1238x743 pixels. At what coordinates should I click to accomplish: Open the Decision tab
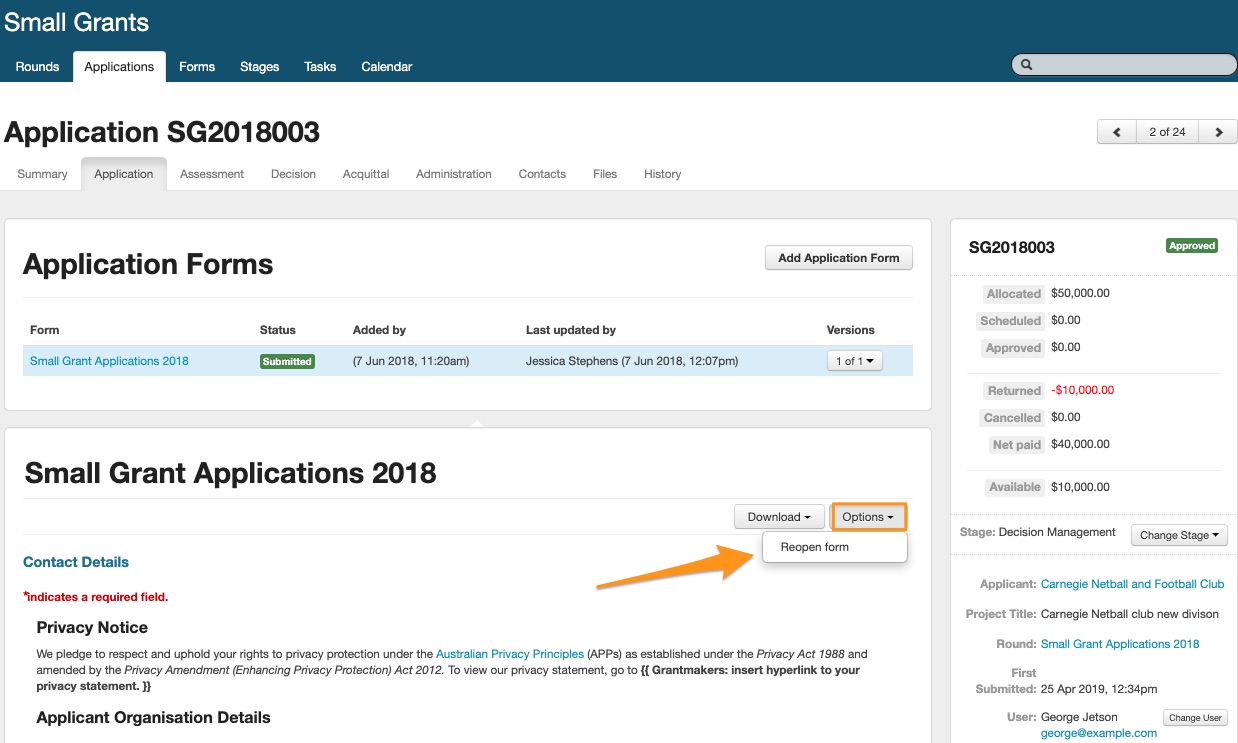pyautogui.click(x=293, y=174)
